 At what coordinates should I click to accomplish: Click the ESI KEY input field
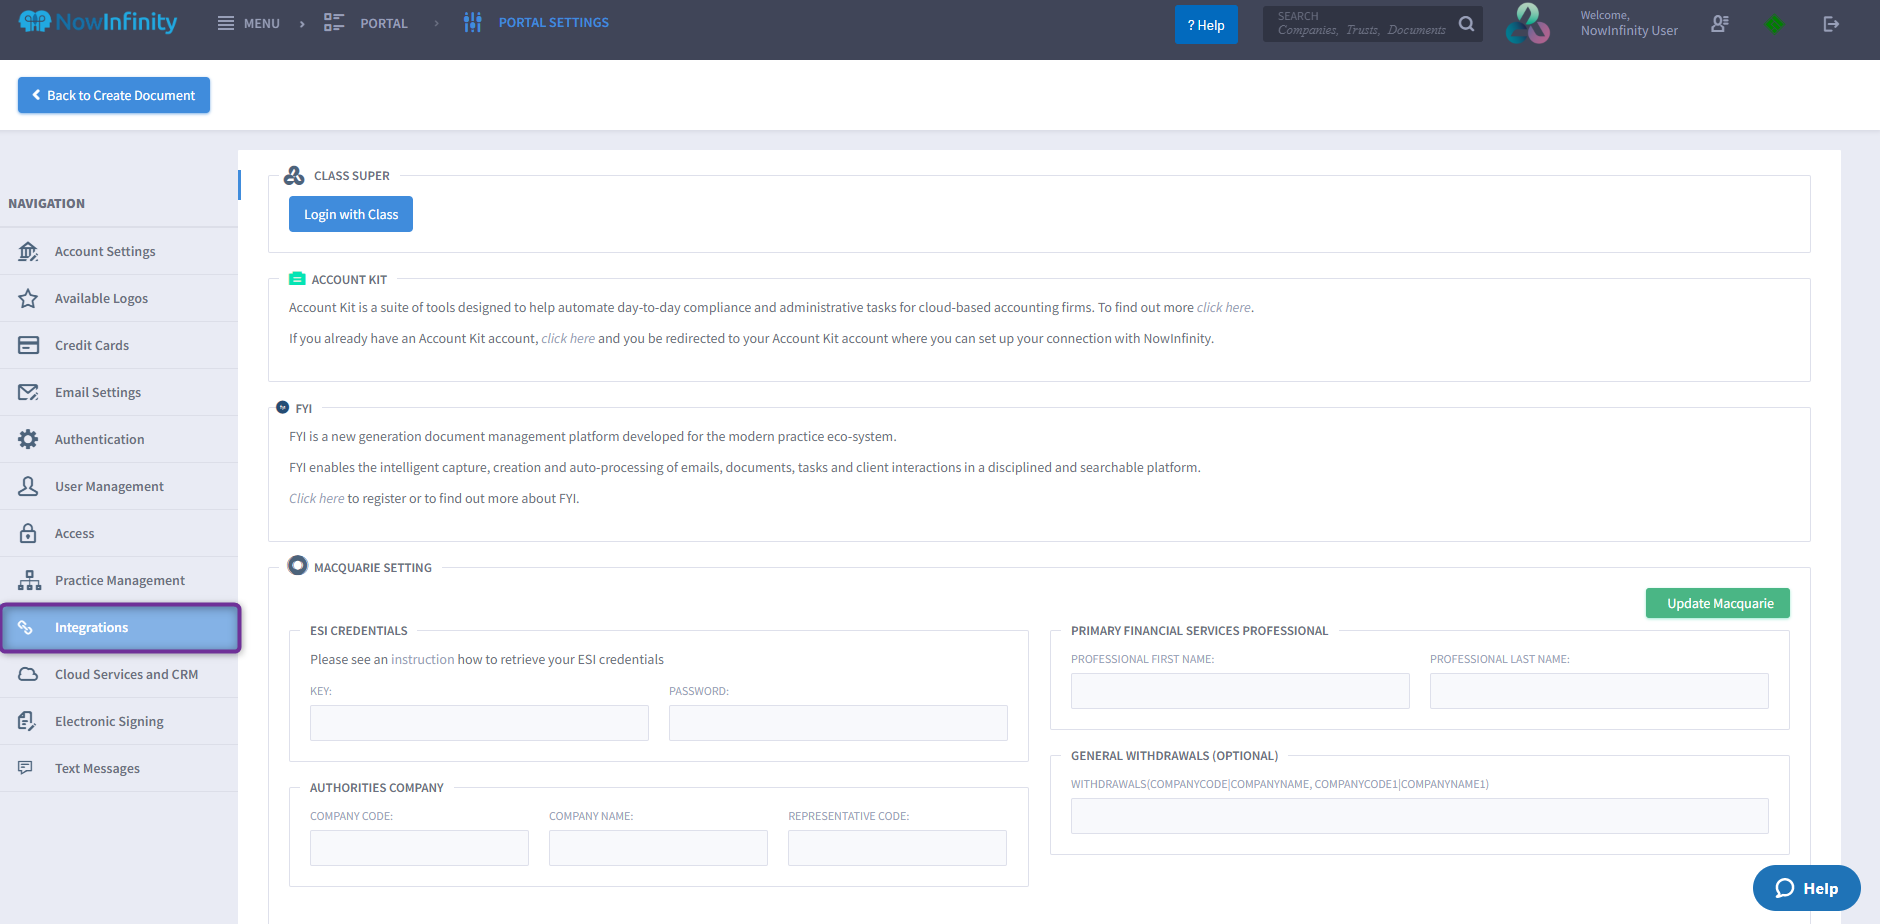(479, 723)
